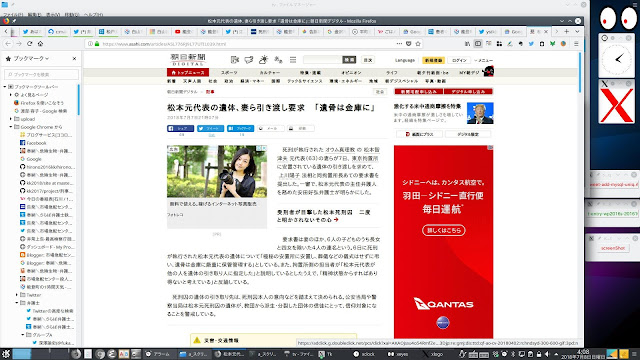Expand よく見るページ folder

click(x=11, y=95)
